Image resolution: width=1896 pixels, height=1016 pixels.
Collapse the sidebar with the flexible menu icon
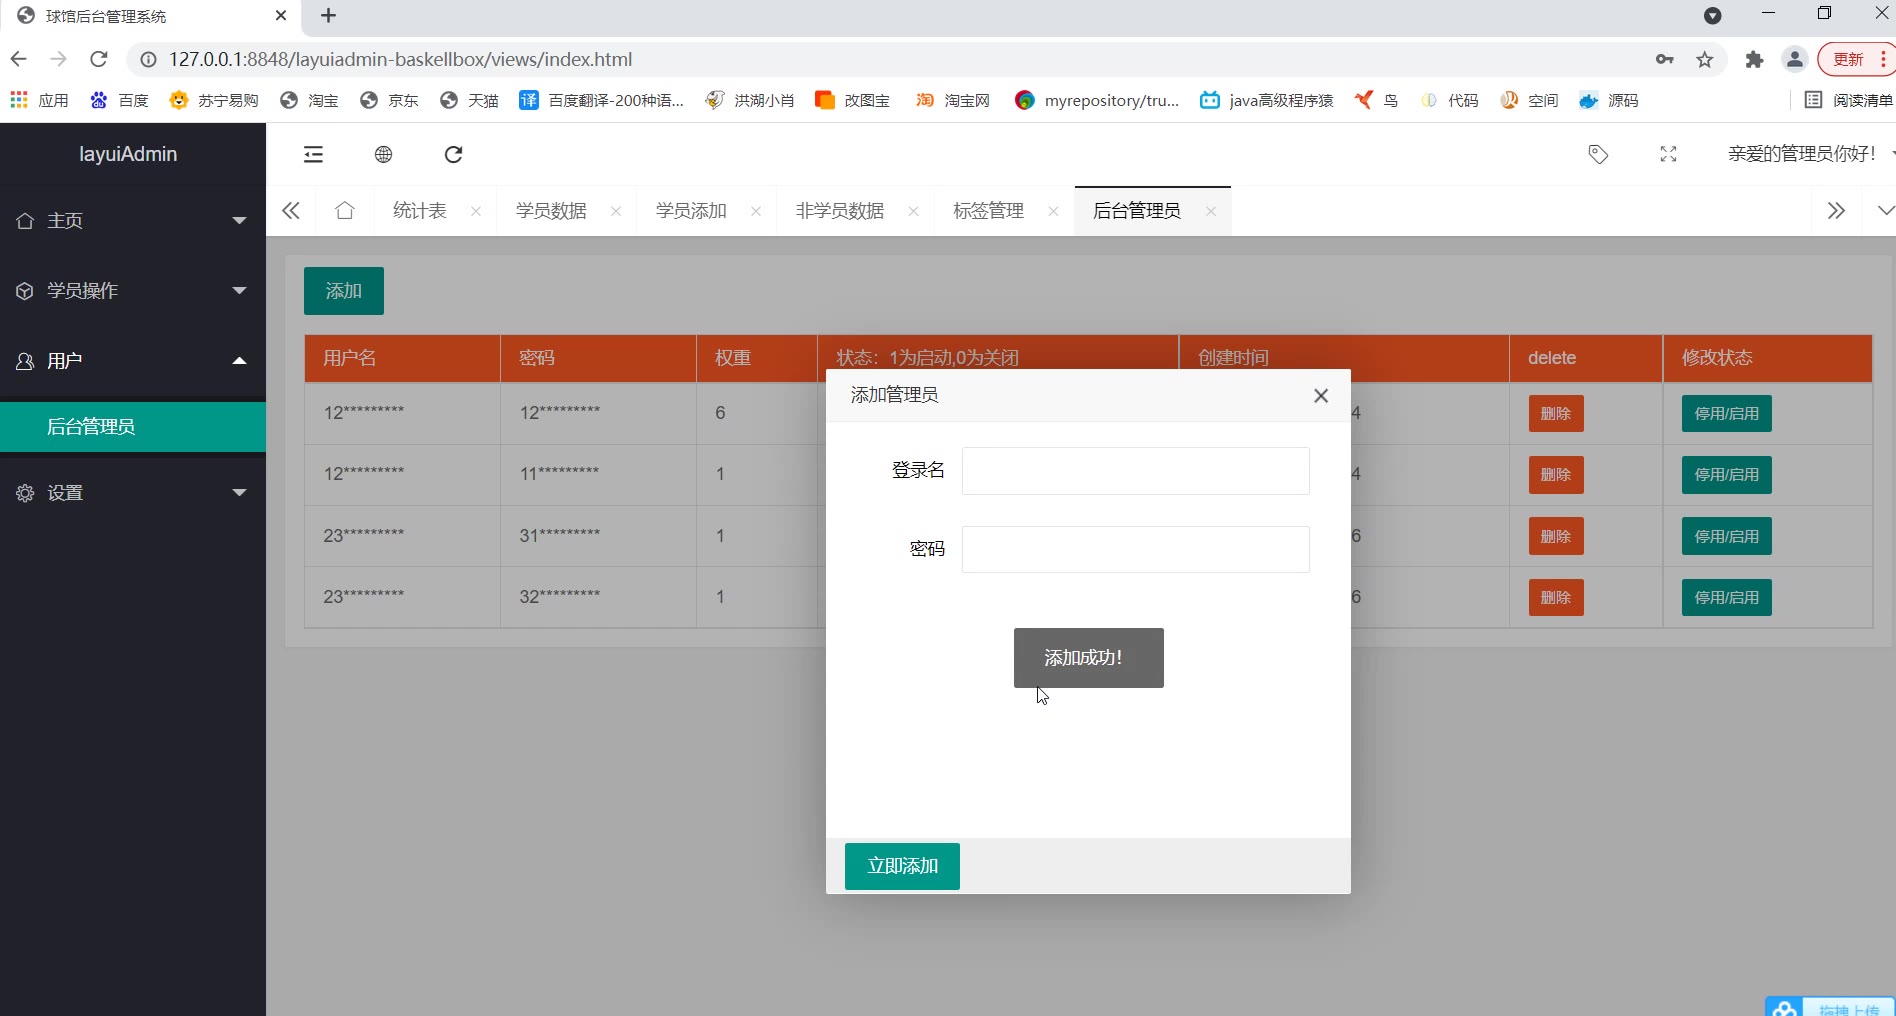click(313, 154)
